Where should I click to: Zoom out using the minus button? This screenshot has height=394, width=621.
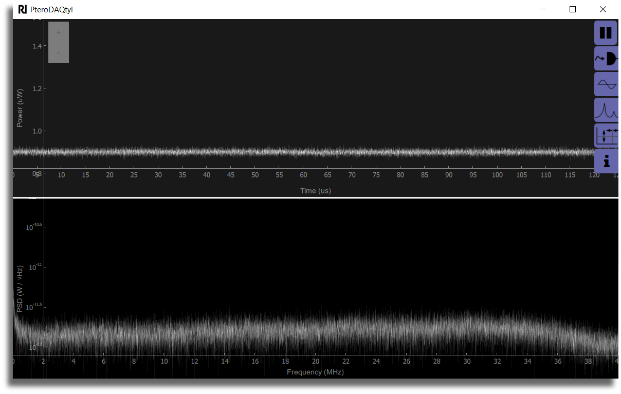click(58, 53)
